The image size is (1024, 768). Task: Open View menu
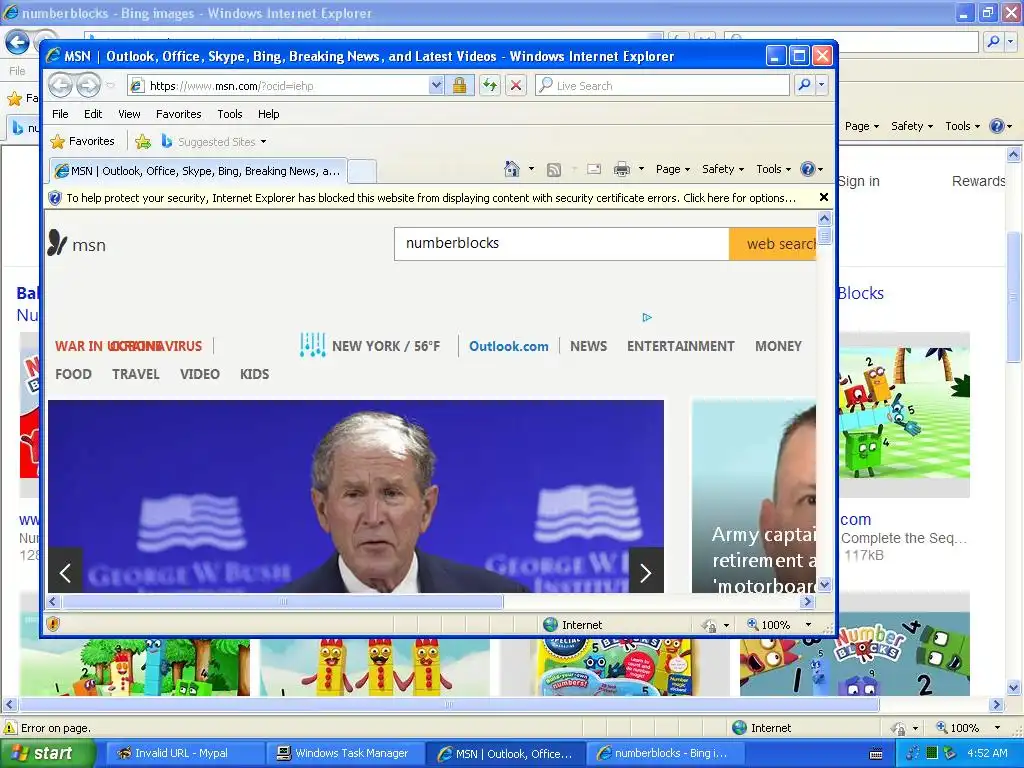(x=129, y=114)
